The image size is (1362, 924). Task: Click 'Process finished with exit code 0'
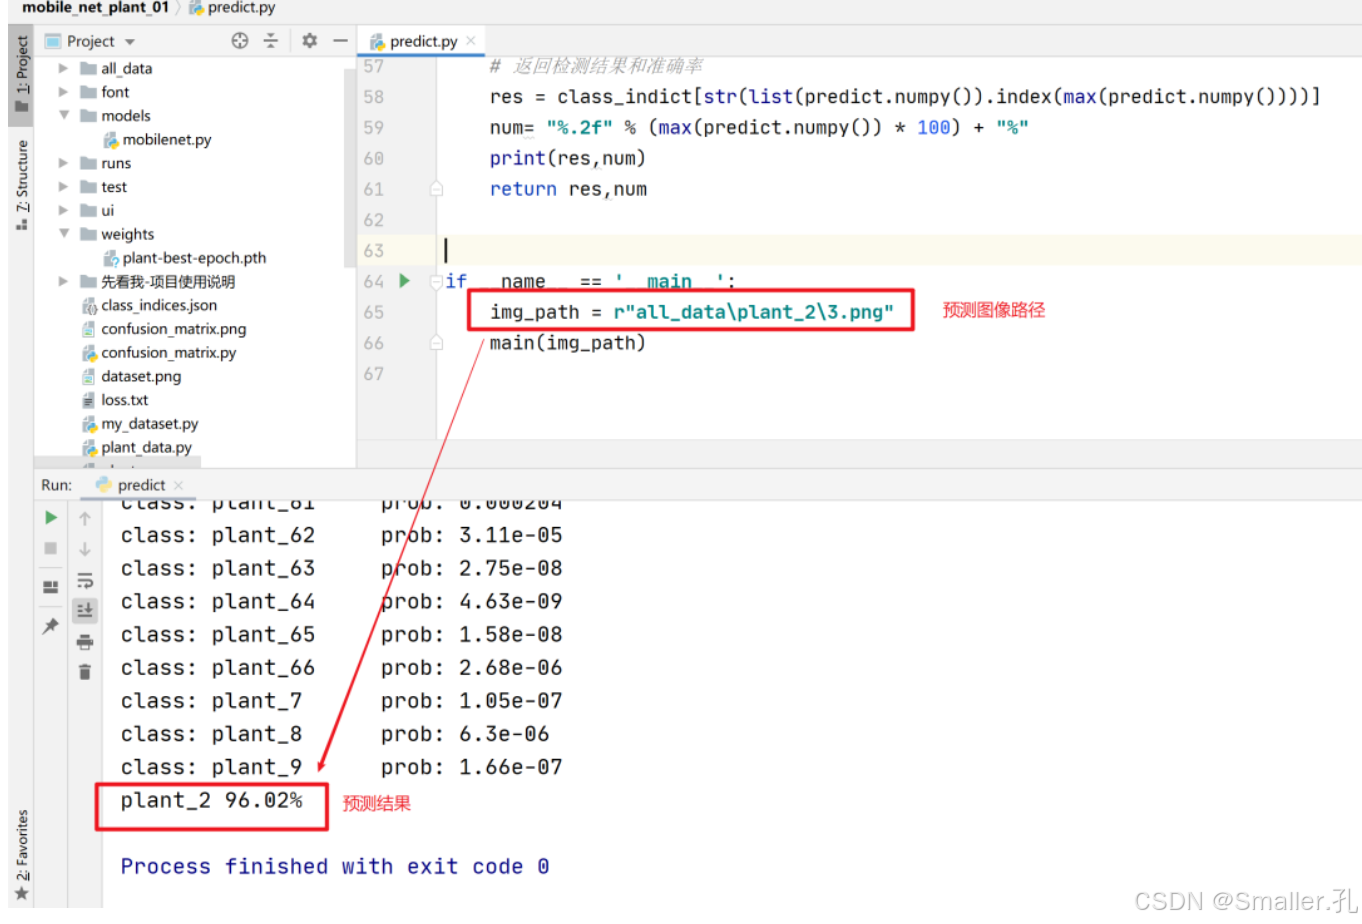(x=335, y=866)
